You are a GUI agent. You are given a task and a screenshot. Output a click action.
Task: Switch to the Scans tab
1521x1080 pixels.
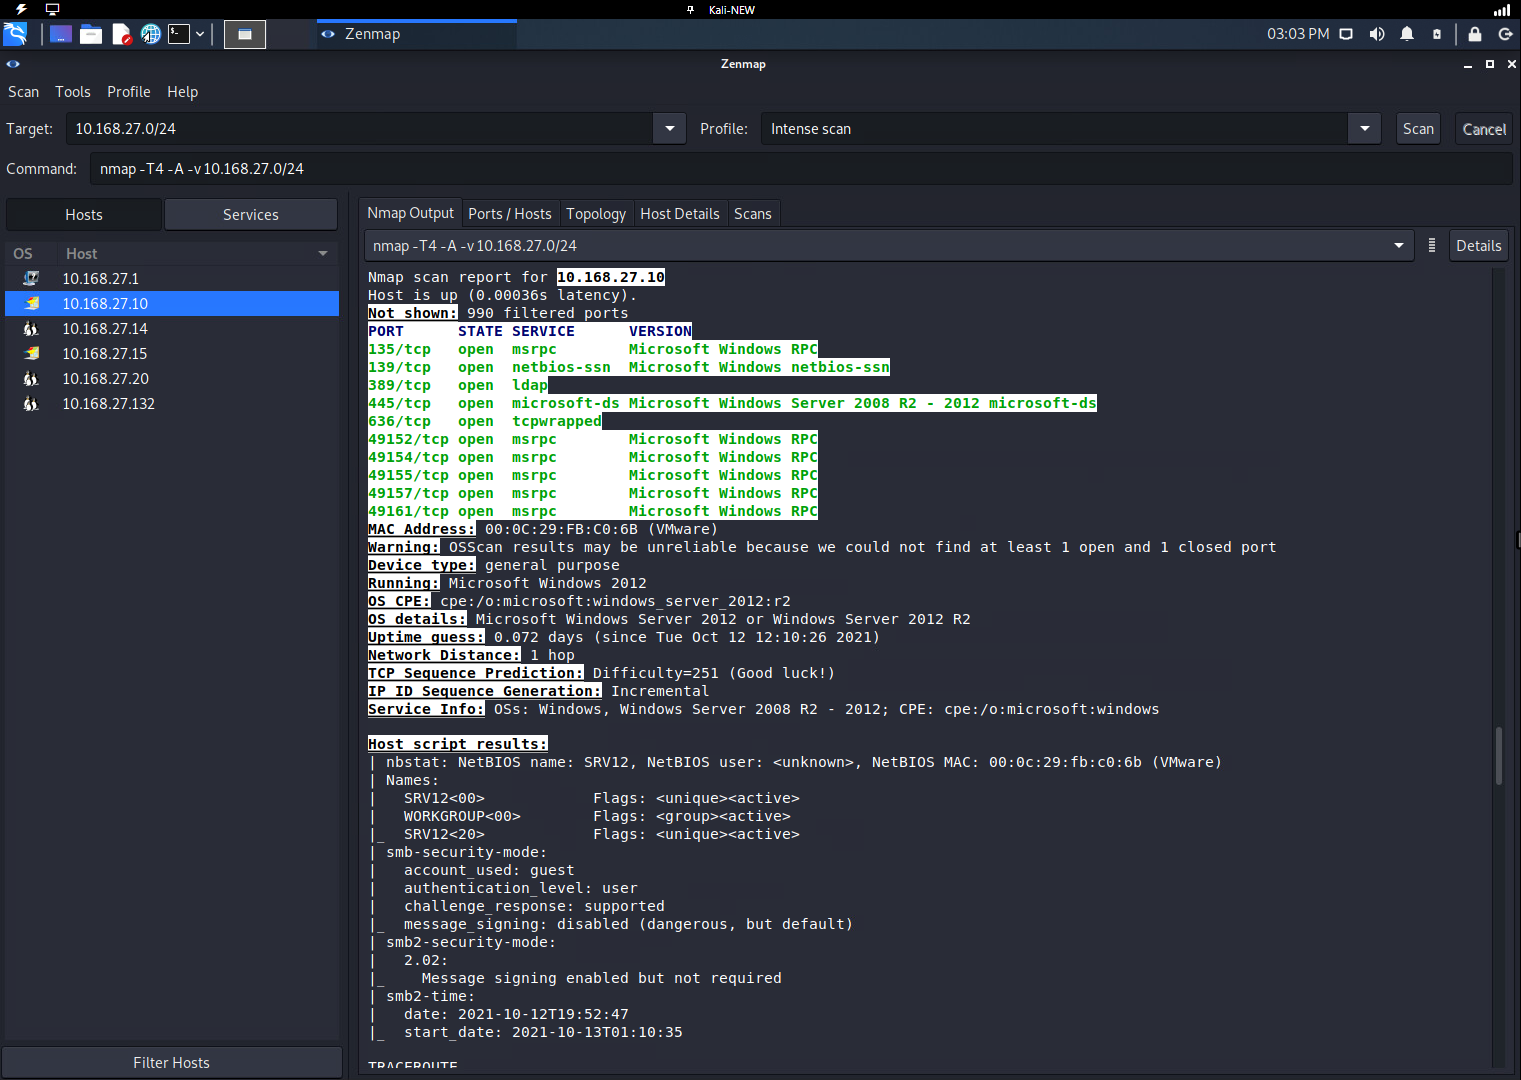(753, 214)
